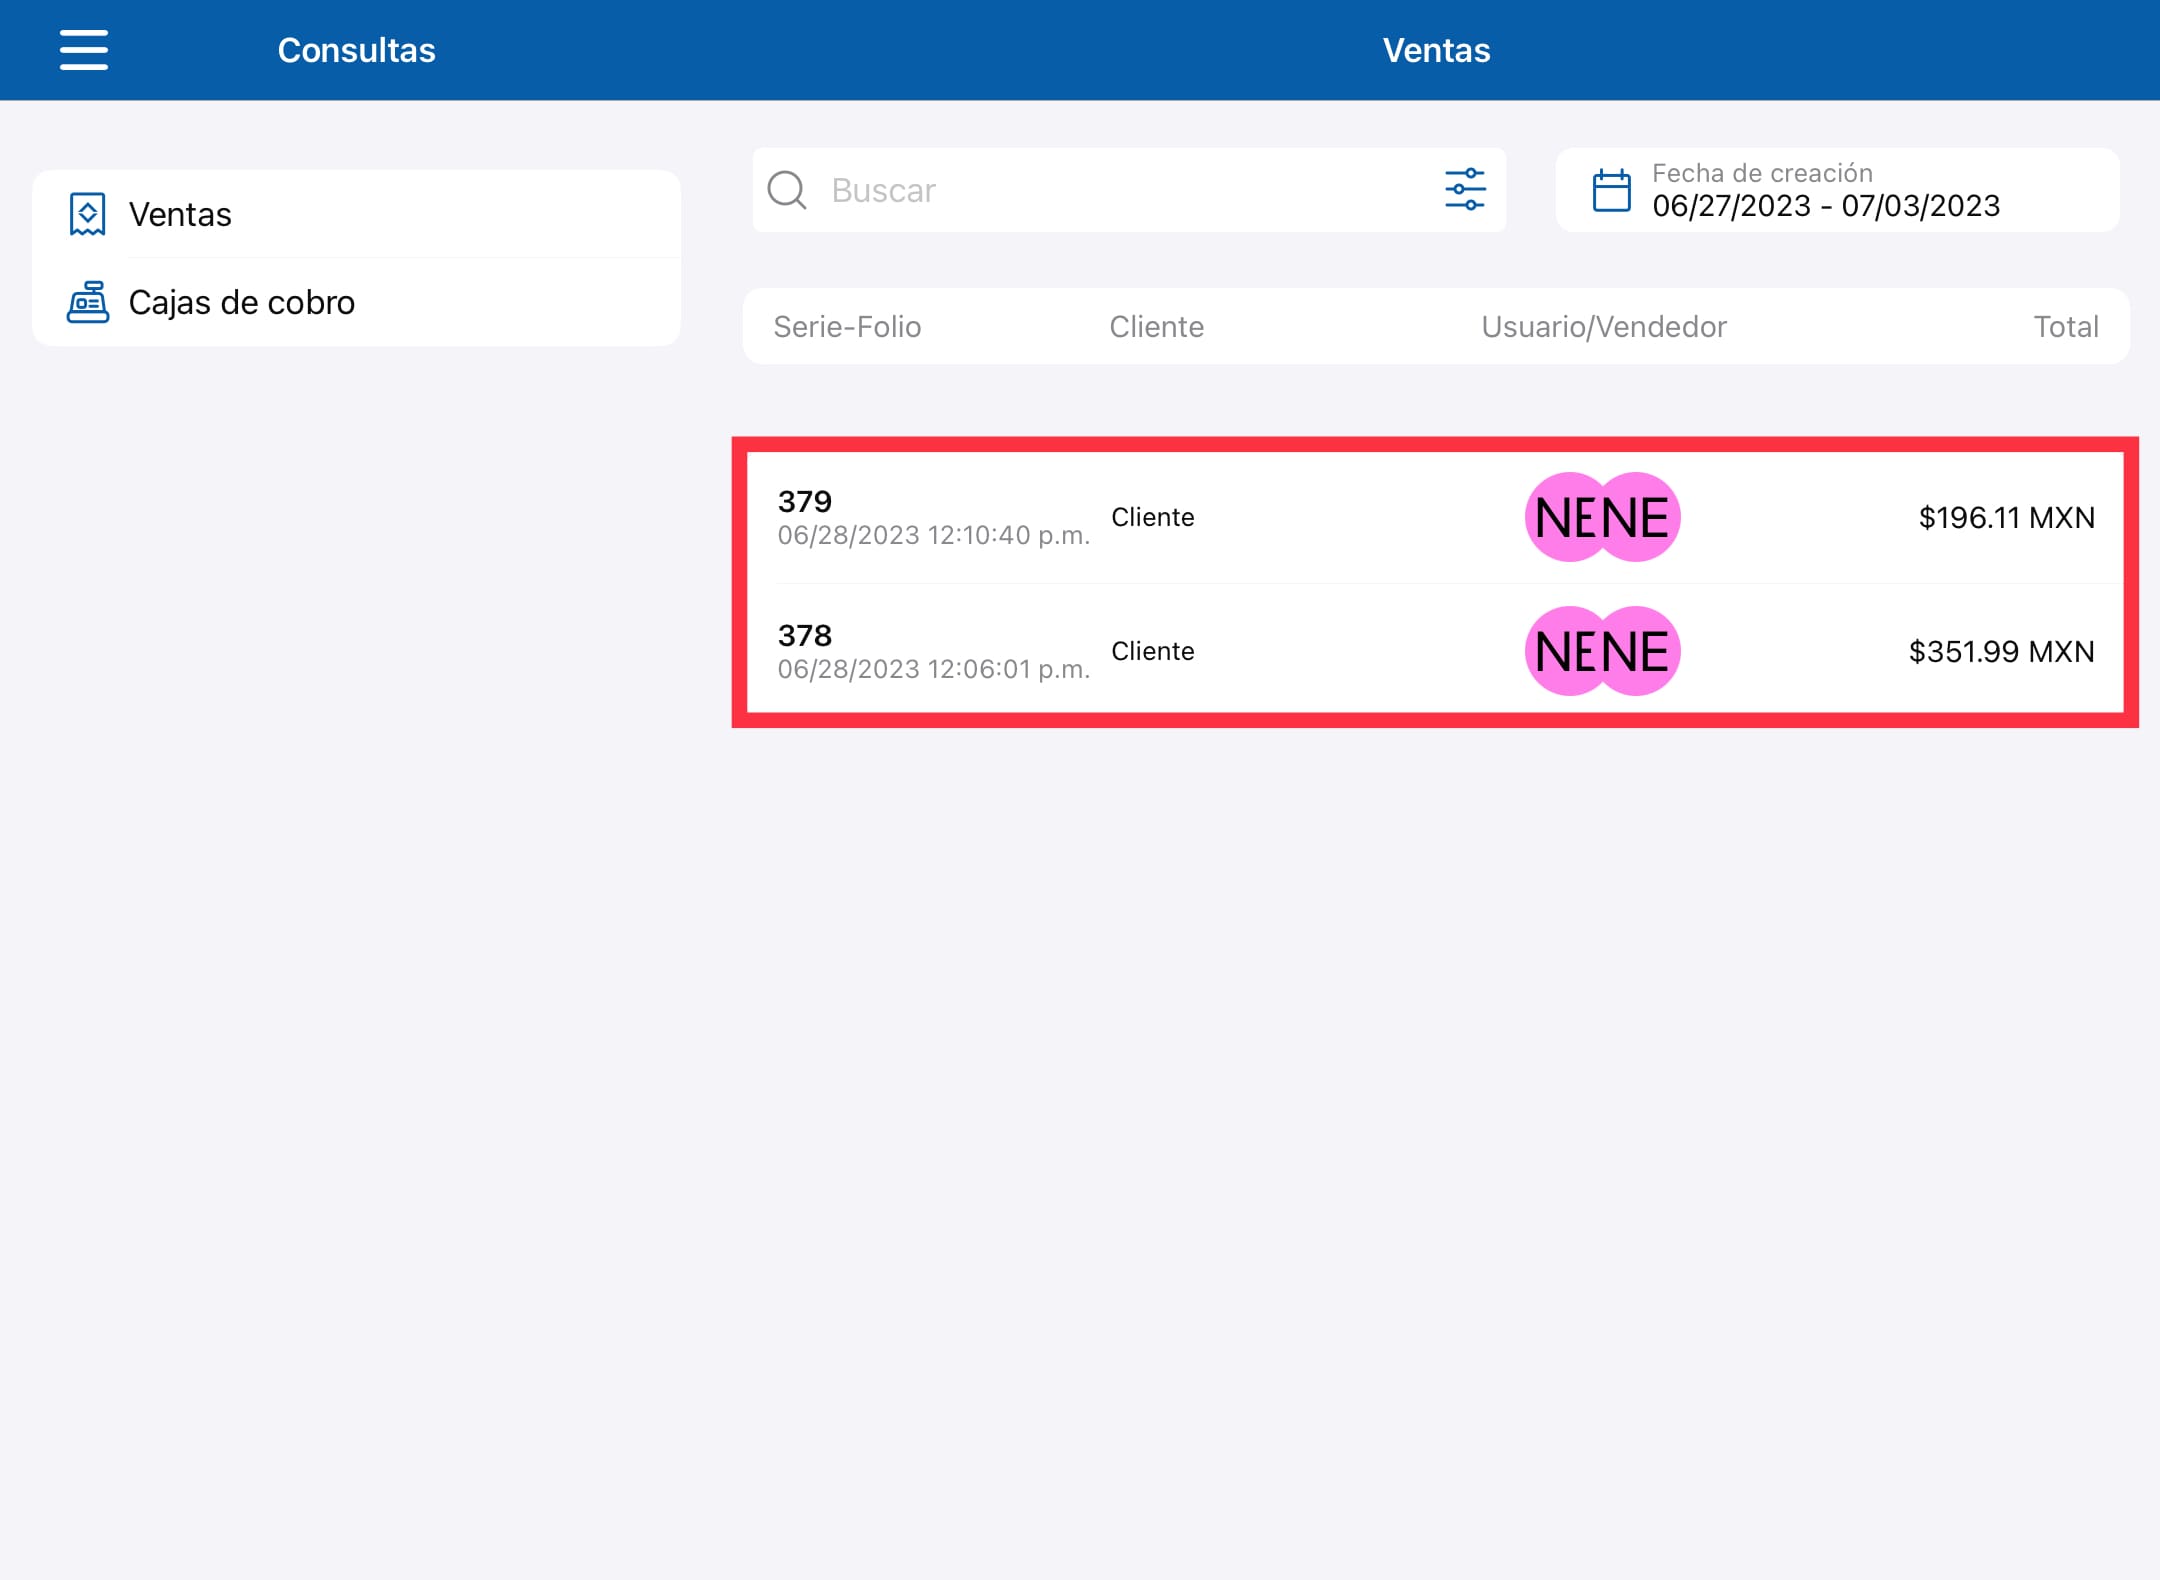
Task: Sort by Cliente column header
Action: 1156,327
